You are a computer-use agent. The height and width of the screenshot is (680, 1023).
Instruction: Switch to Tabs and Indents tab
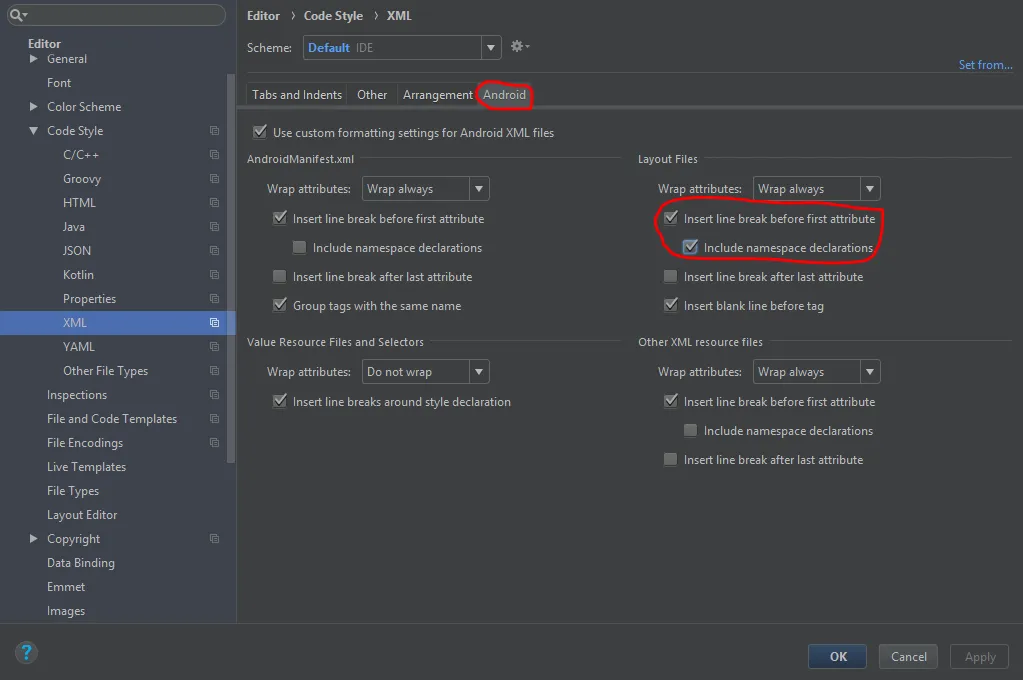297,95
